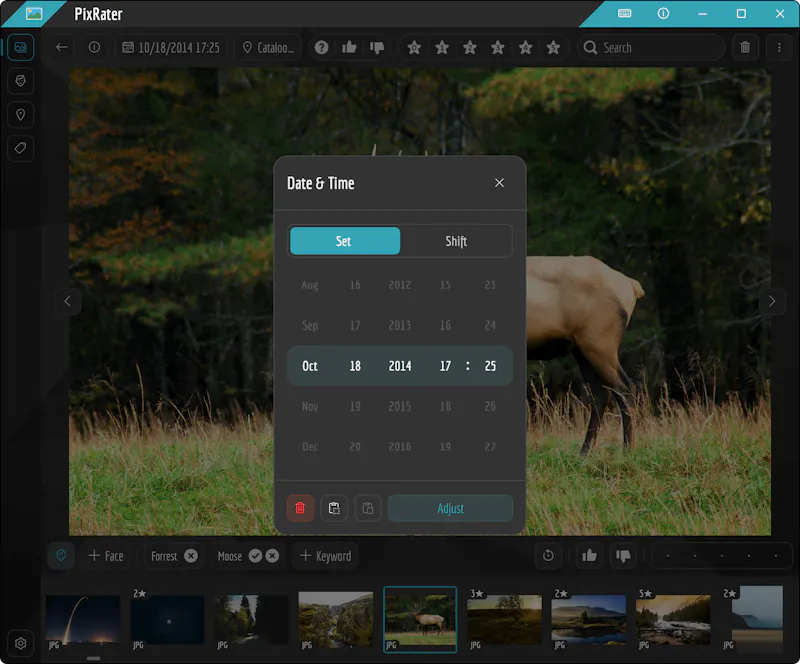Open the selected elk thumbnail
Viewport: 800px width, 664px height.
pos(420,620)
